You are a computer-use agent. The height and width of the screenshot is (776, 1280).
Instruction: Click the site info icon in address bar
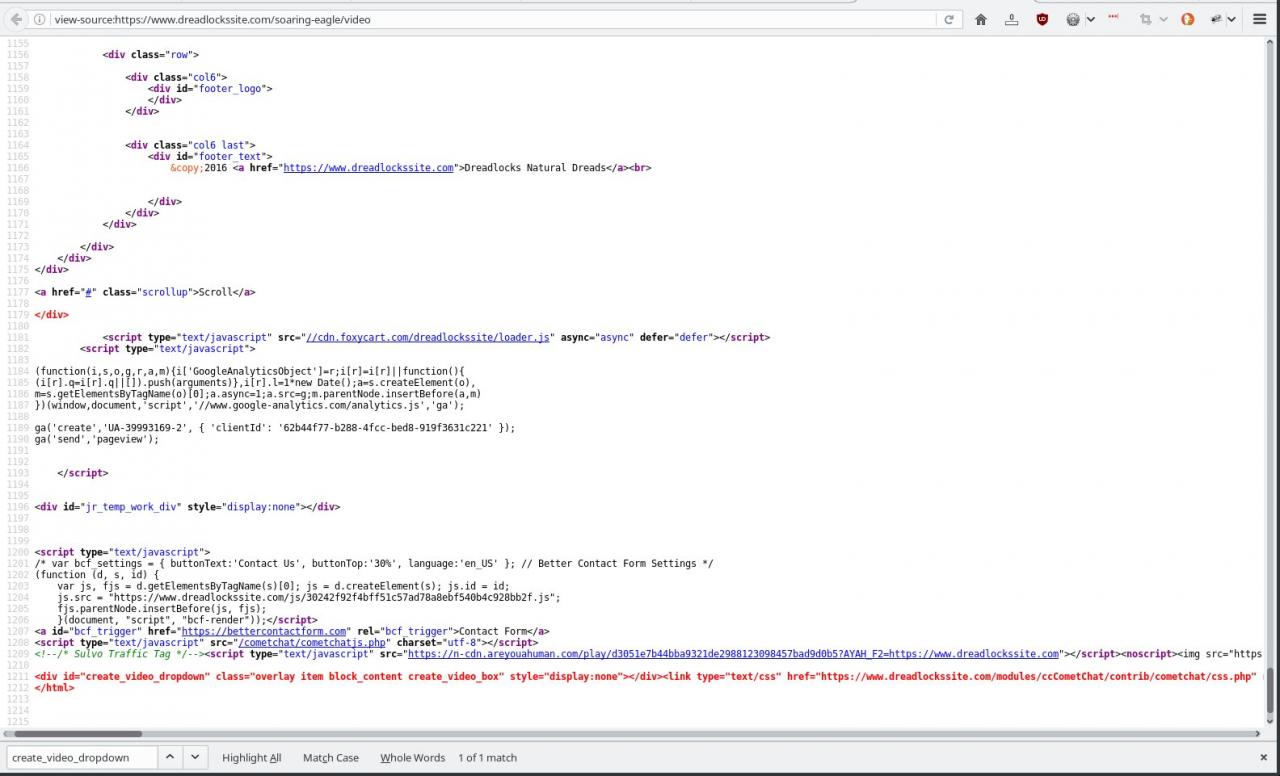coord(39,19)
